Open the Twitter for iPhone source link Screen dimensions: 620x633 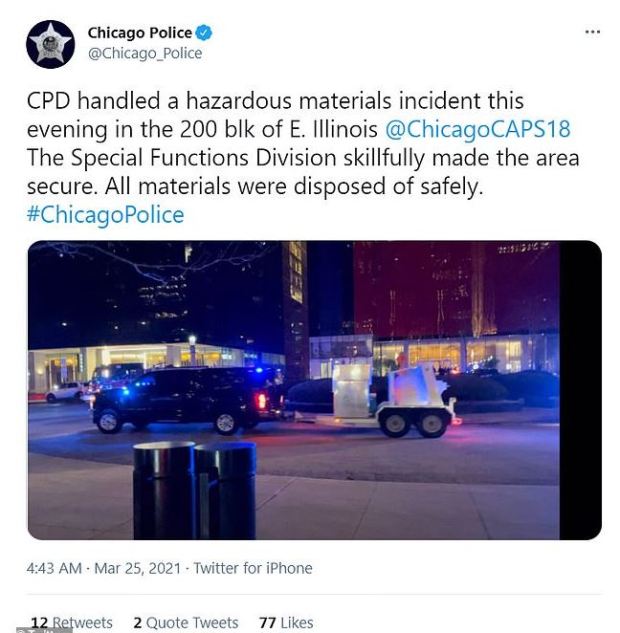[x=253, y=568]
